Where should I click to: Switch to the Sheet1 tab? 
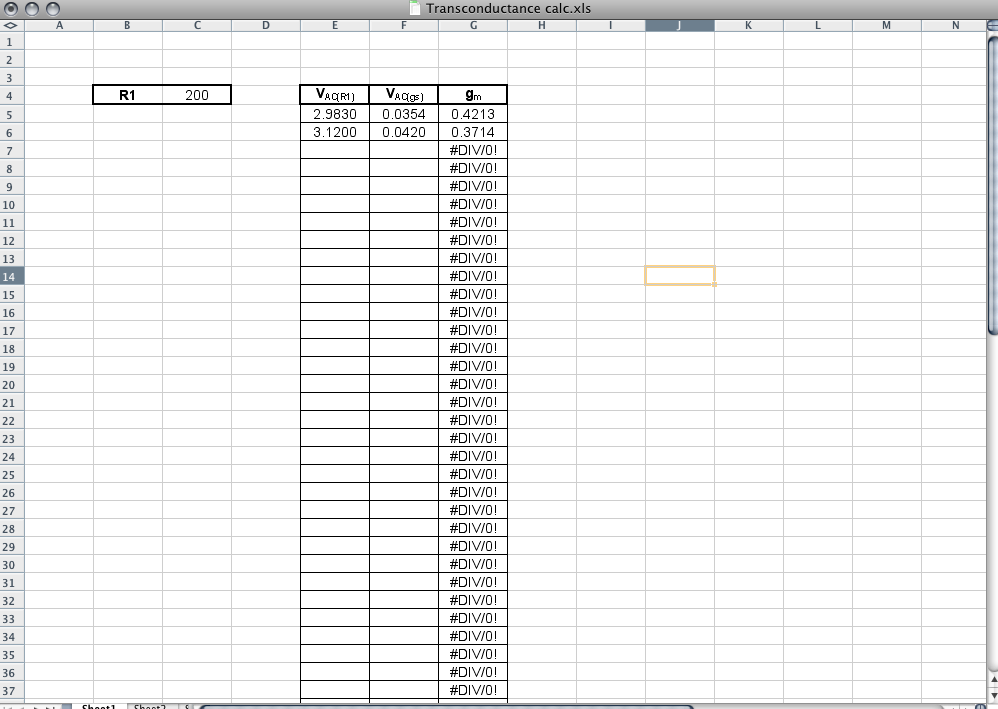pyautogui.click(x=99, y=706)
